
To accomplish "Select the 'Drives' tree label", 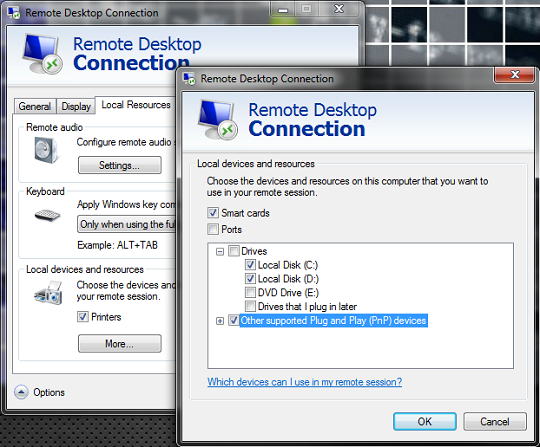I will (x=254, y=251).
